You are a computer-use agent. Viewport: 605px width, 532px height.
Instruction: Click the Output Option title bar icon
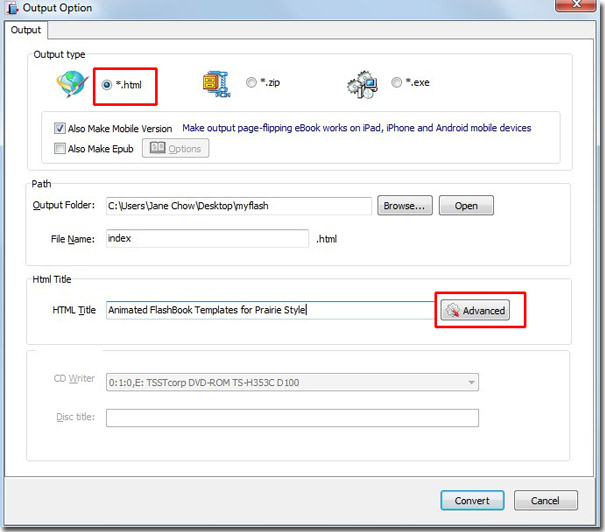pos(12,8)
